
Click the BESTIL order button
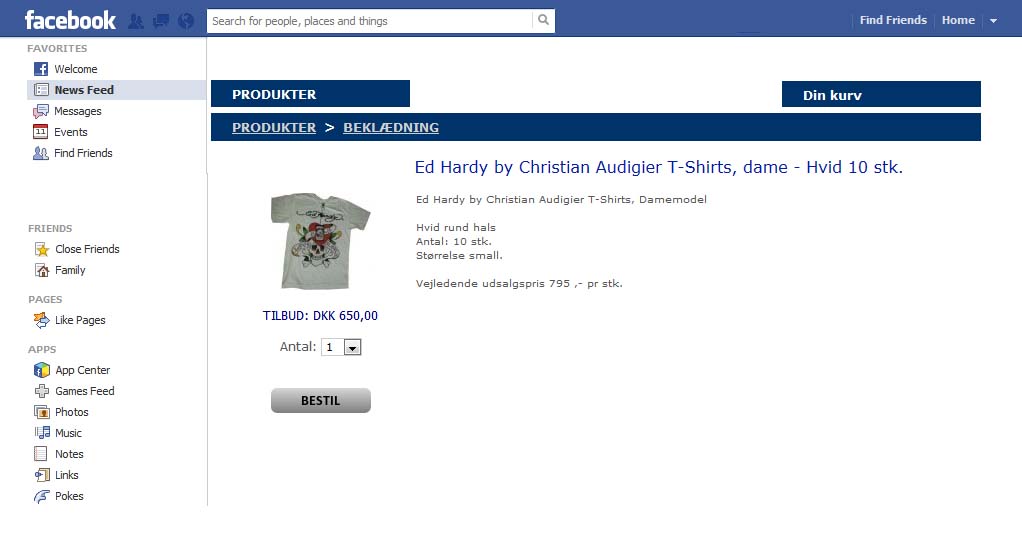[321, 401]
